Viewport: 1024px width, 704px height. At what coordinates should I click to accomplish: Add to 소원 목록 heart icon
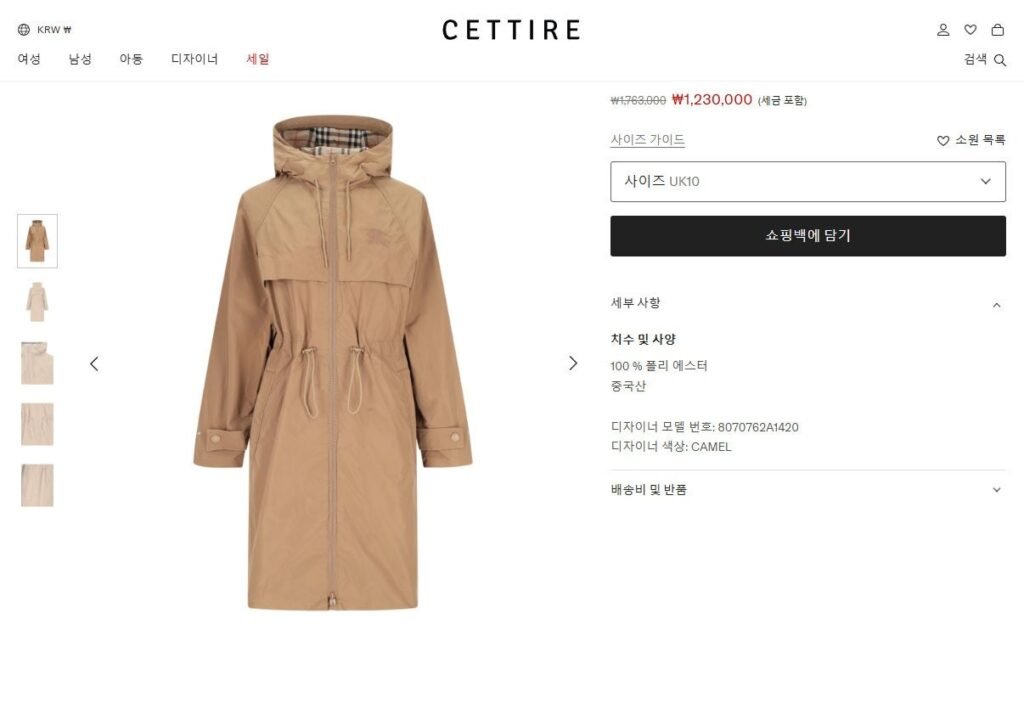coord(943,140)
